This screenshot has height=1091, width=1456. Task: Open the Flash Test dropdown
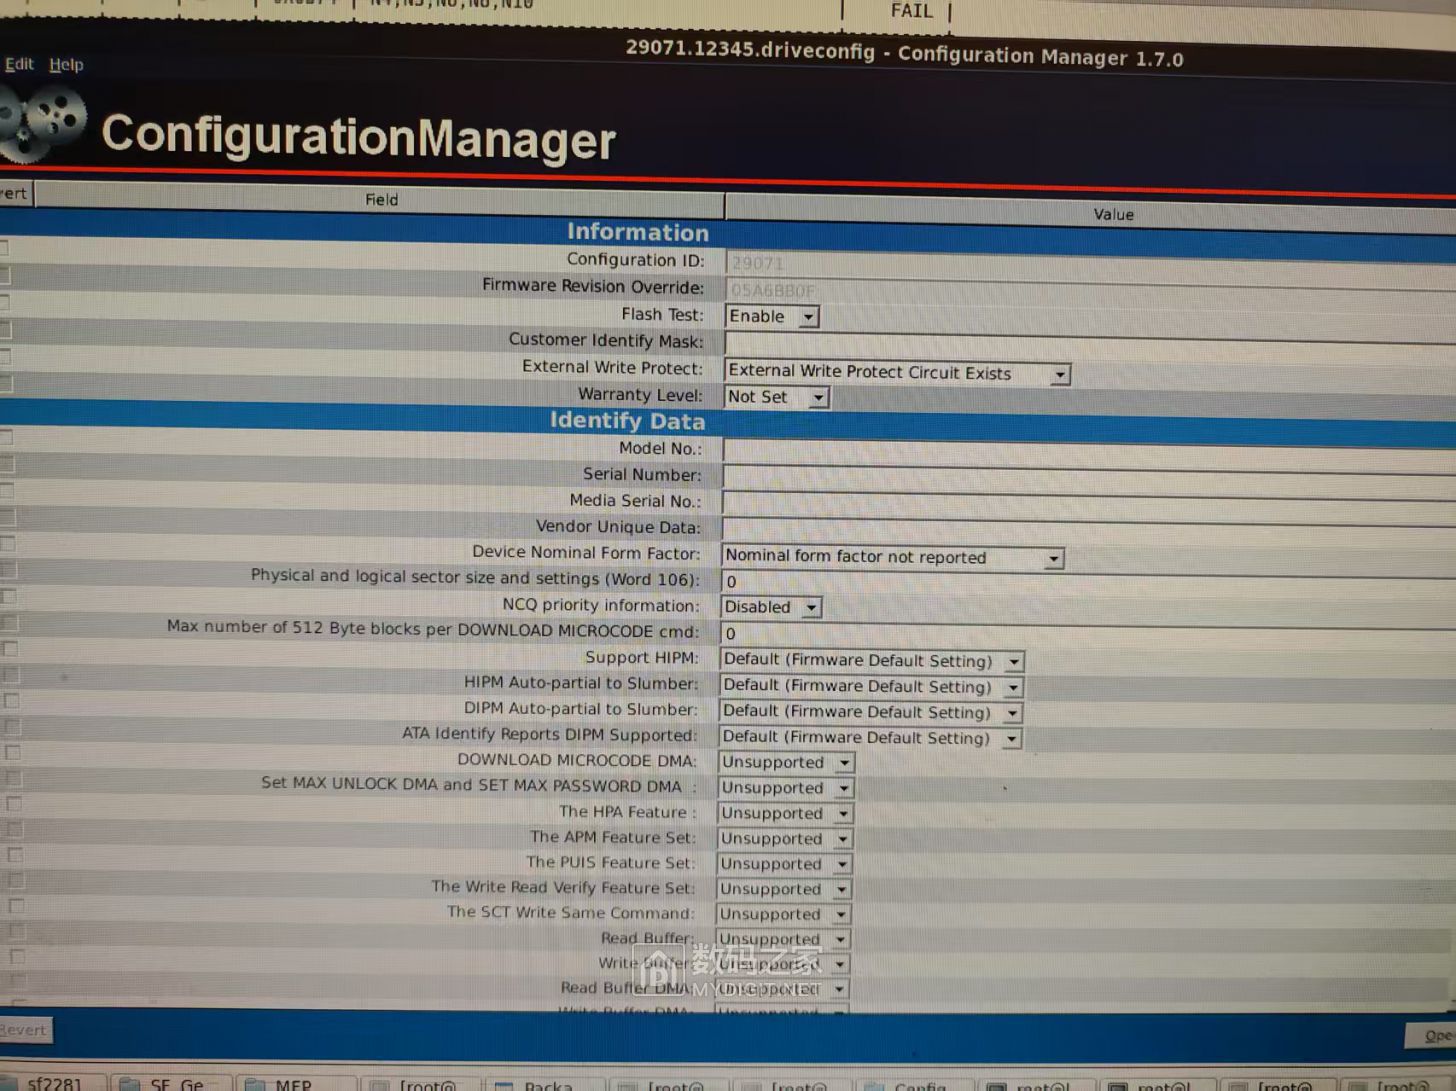point(772,316)
